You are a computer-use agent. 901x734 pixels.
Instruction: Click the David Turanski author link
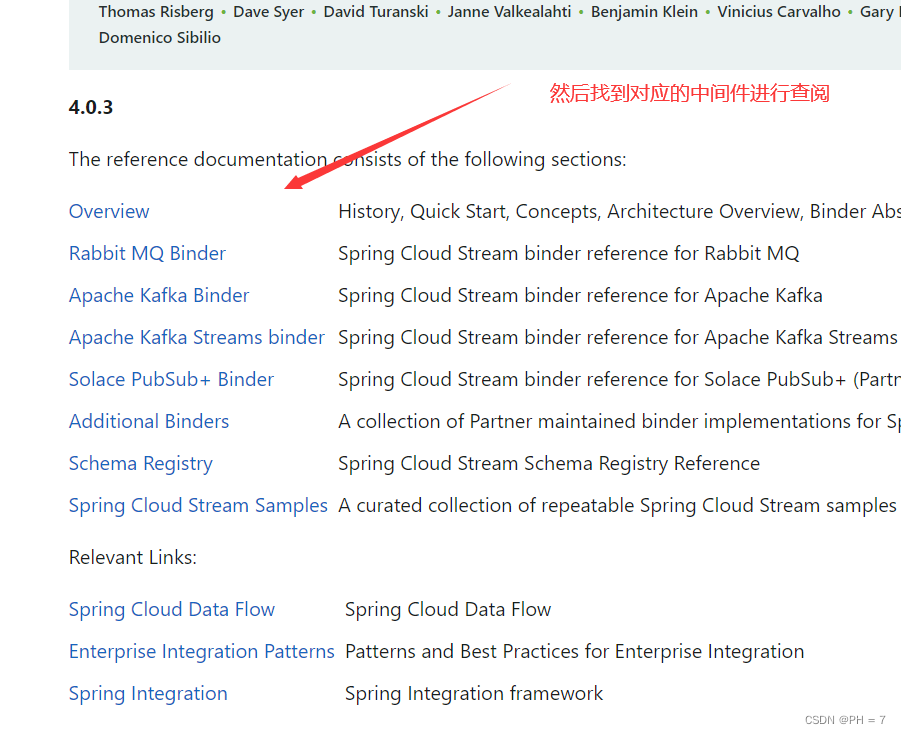pyautogui.click(x=376, y=12)
